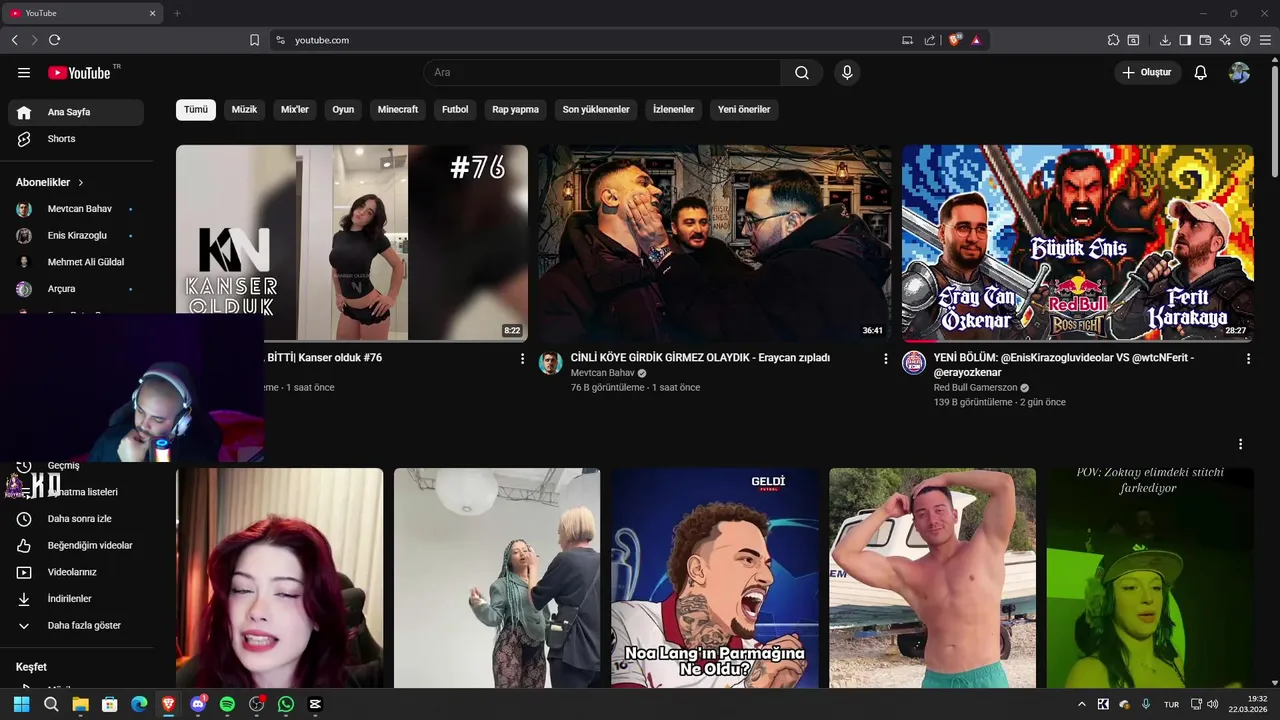Image resolution: width=1280 pixels, height=720 pixels.
Task: Reload the page
Action: [x=54, y=40]
